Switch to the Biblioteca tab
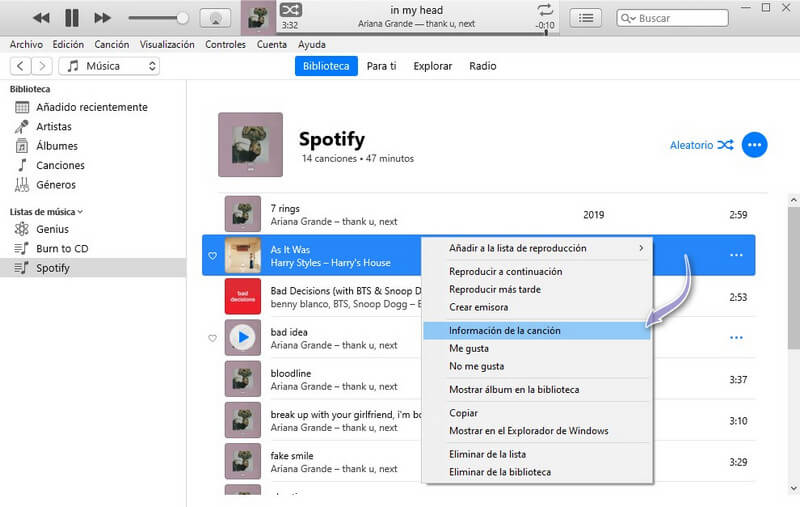800x507 pixels. tap(326, 66)
